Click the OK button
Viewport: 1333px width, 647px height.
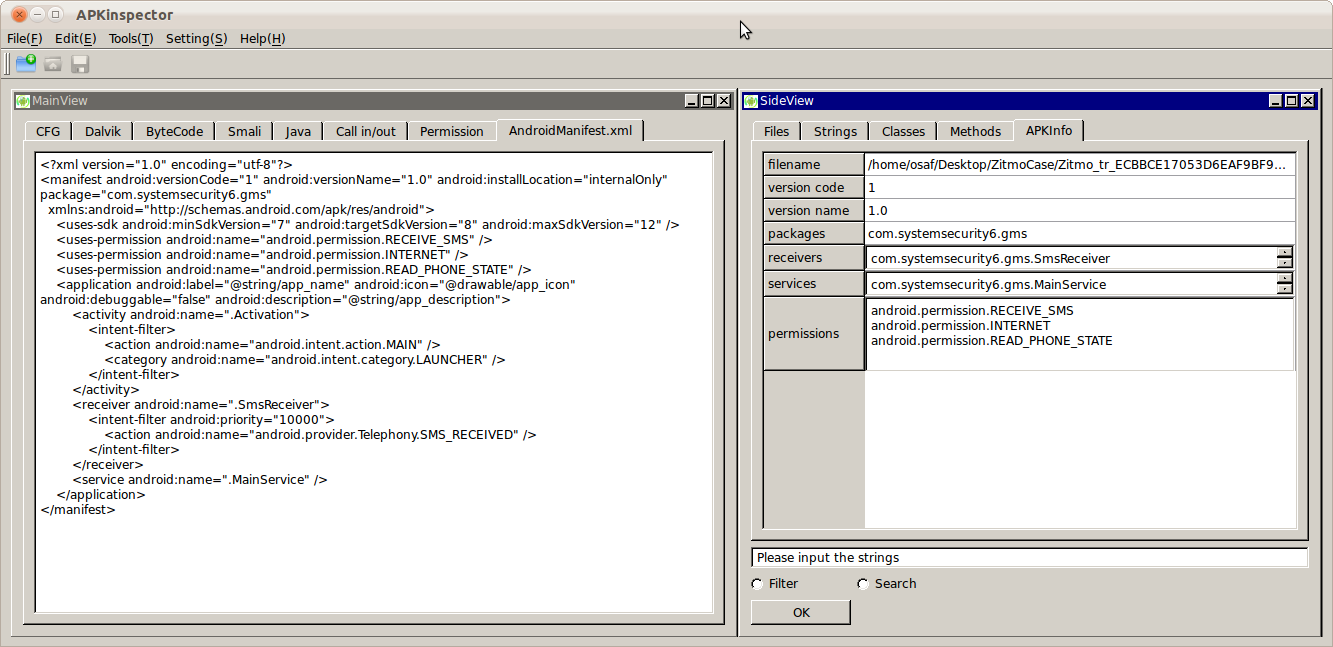pyautogui.click(x=801, y=612)
